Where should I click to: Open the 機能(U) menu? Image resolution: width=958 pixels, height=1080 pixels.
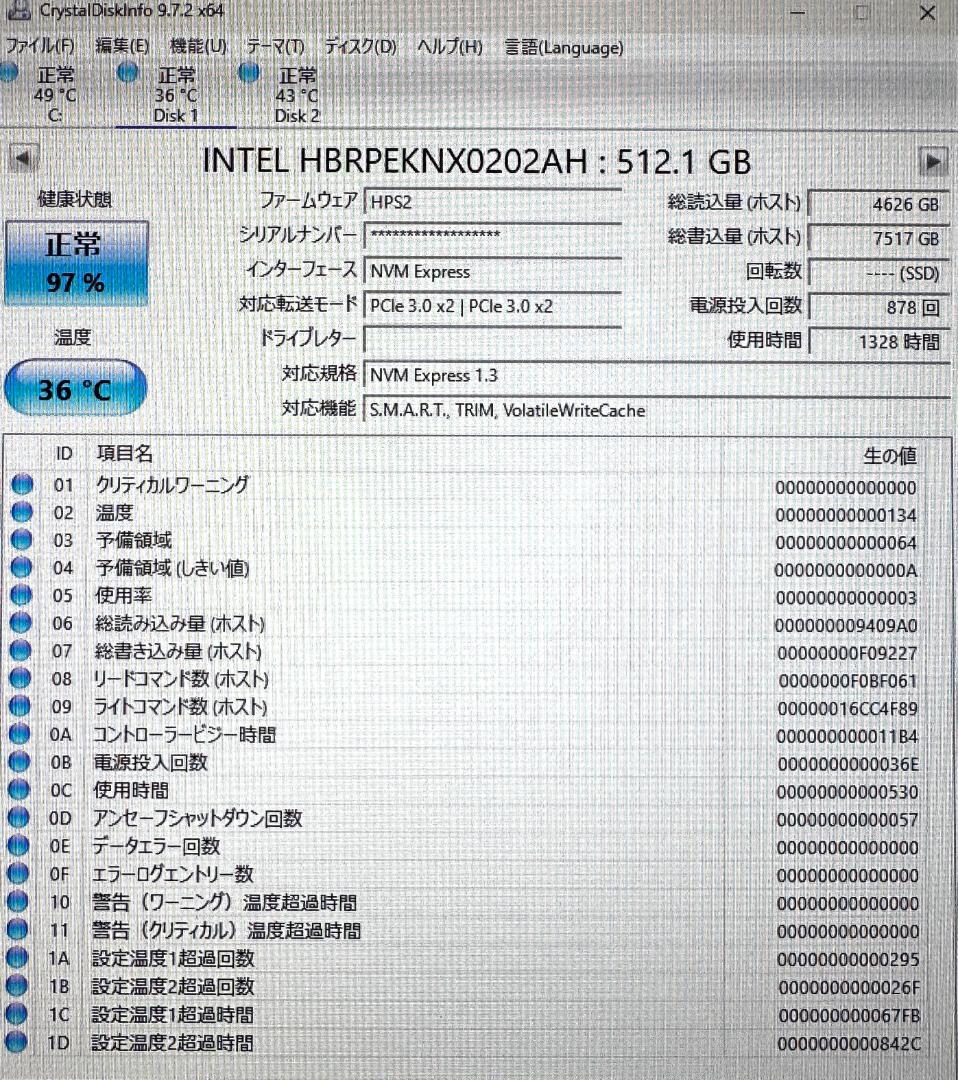pyautogui.click(x=198, y=47)
